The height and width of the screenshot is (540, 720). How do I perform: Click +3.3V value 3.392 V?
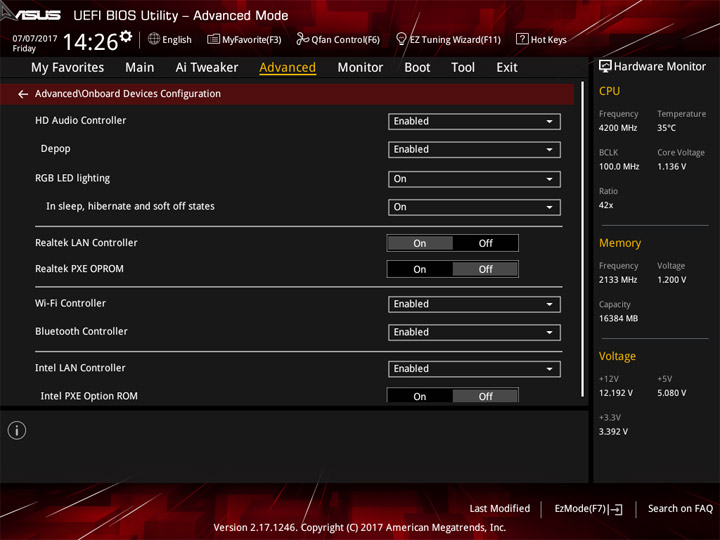(x=613, y=432)
